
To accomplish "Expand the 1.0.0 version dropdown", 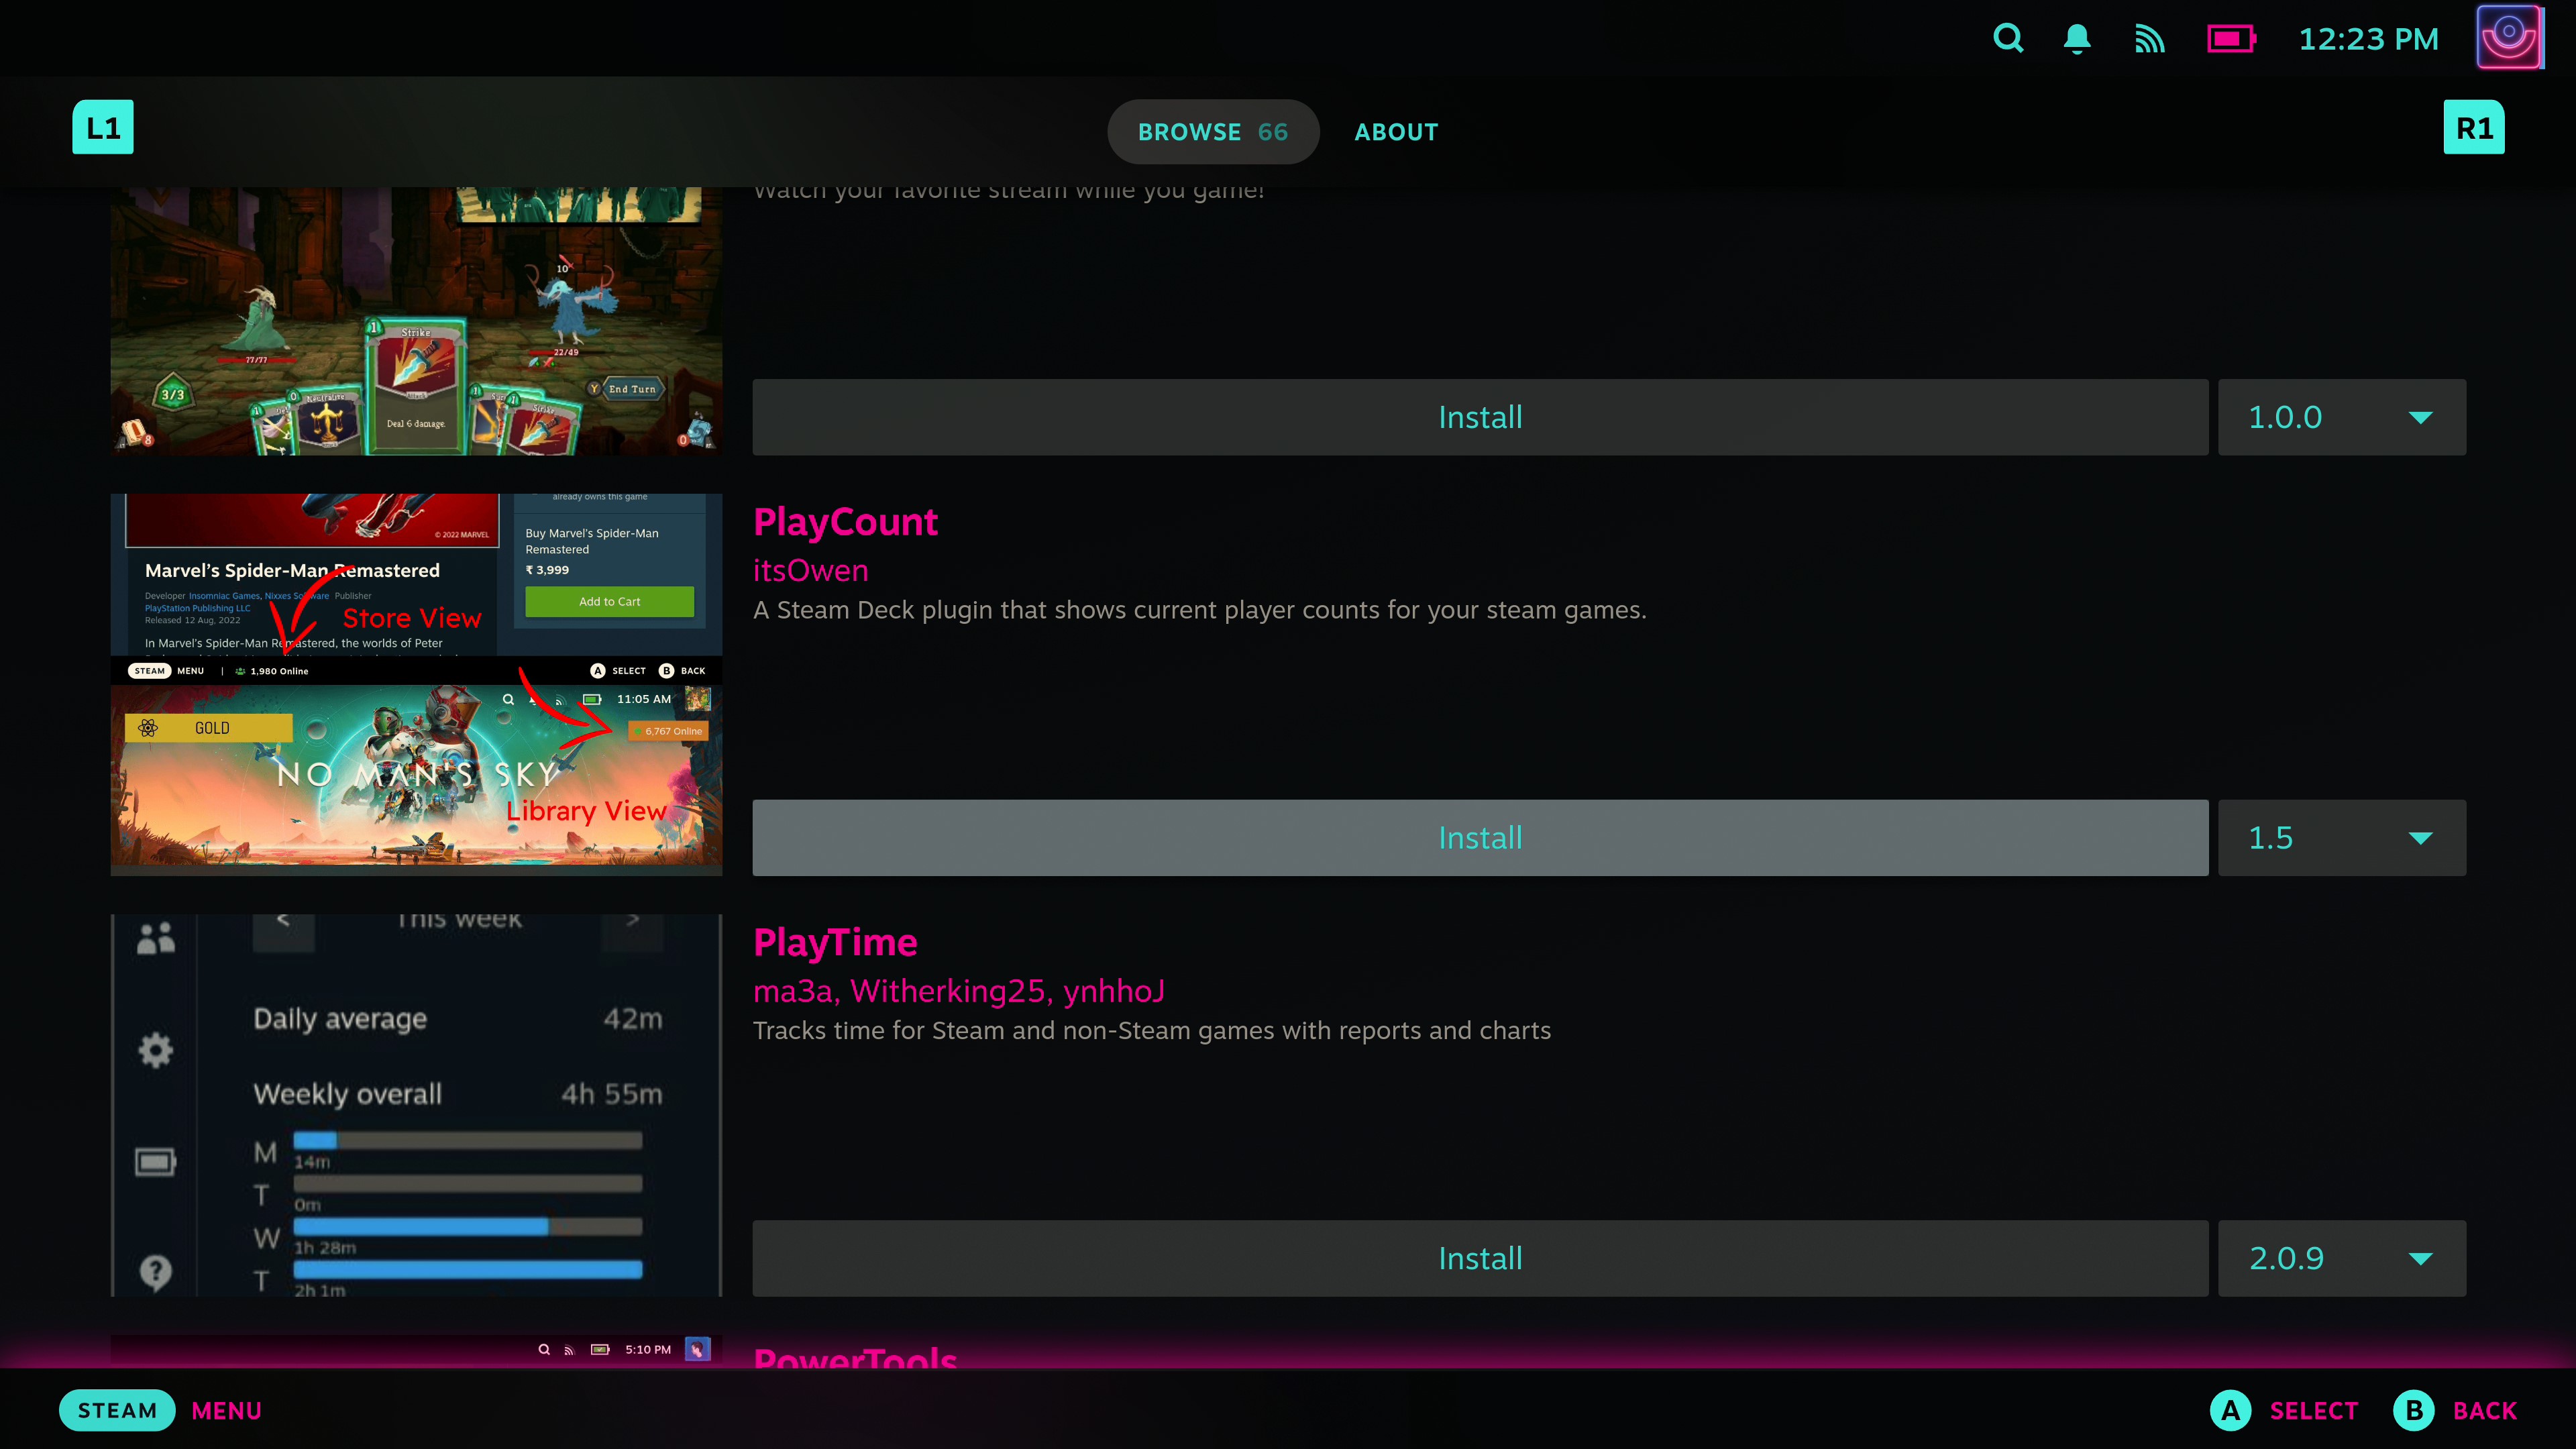I will click(x=2342, y=417).
